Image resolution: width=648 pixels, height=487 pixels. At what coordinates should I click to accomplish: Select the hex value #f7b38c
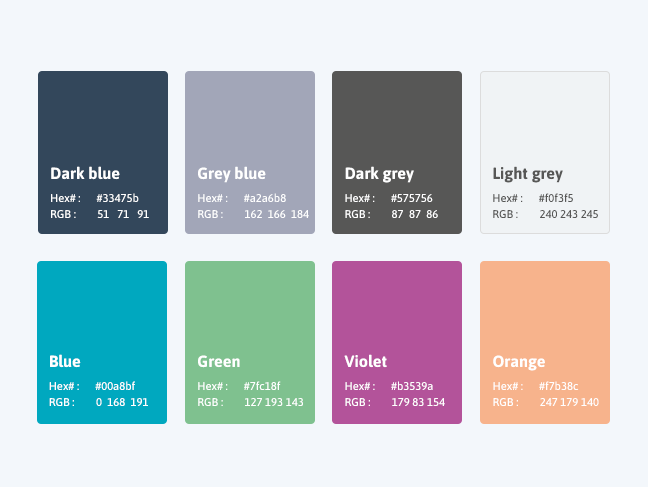558,386
